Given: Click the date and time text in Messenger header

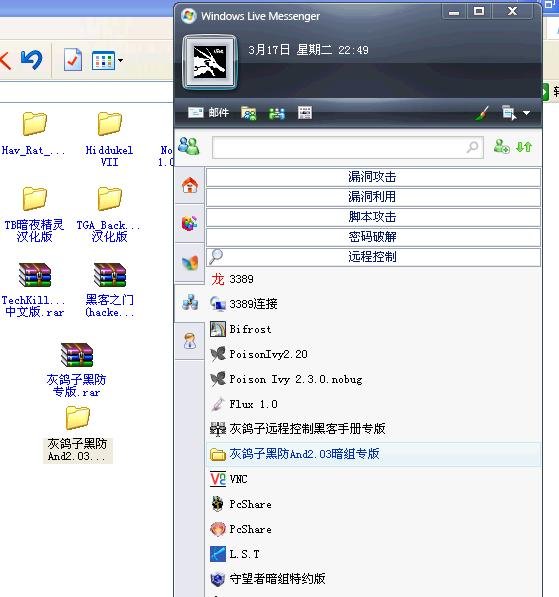Looking at the screenshot, I should pyautogui.click(x=308, y=50).
